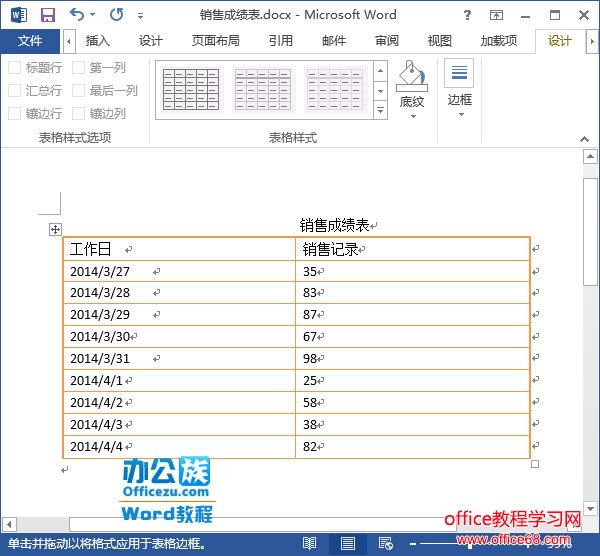Toggle the 镶边列 (Banded Columns) checkbox
This screenshot has height=556, width=600.
(78, 114)
